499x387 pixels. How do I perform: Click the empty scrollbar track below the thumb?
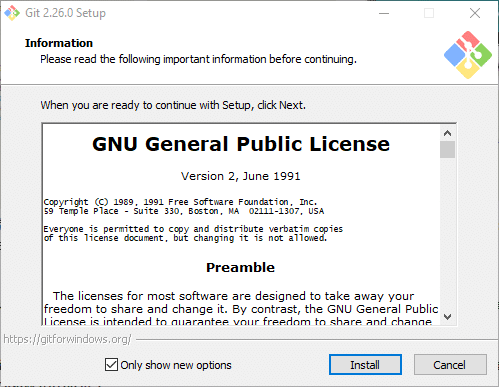[447, 233]
